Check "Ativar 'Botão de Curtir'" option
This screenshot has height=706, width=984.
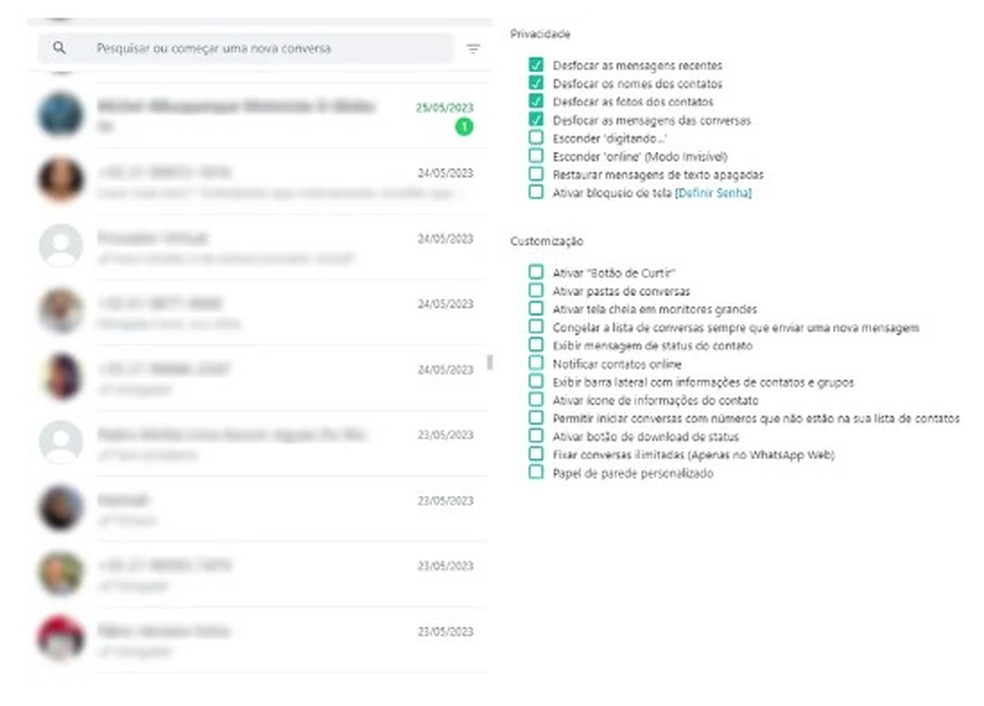coord(537,273)
